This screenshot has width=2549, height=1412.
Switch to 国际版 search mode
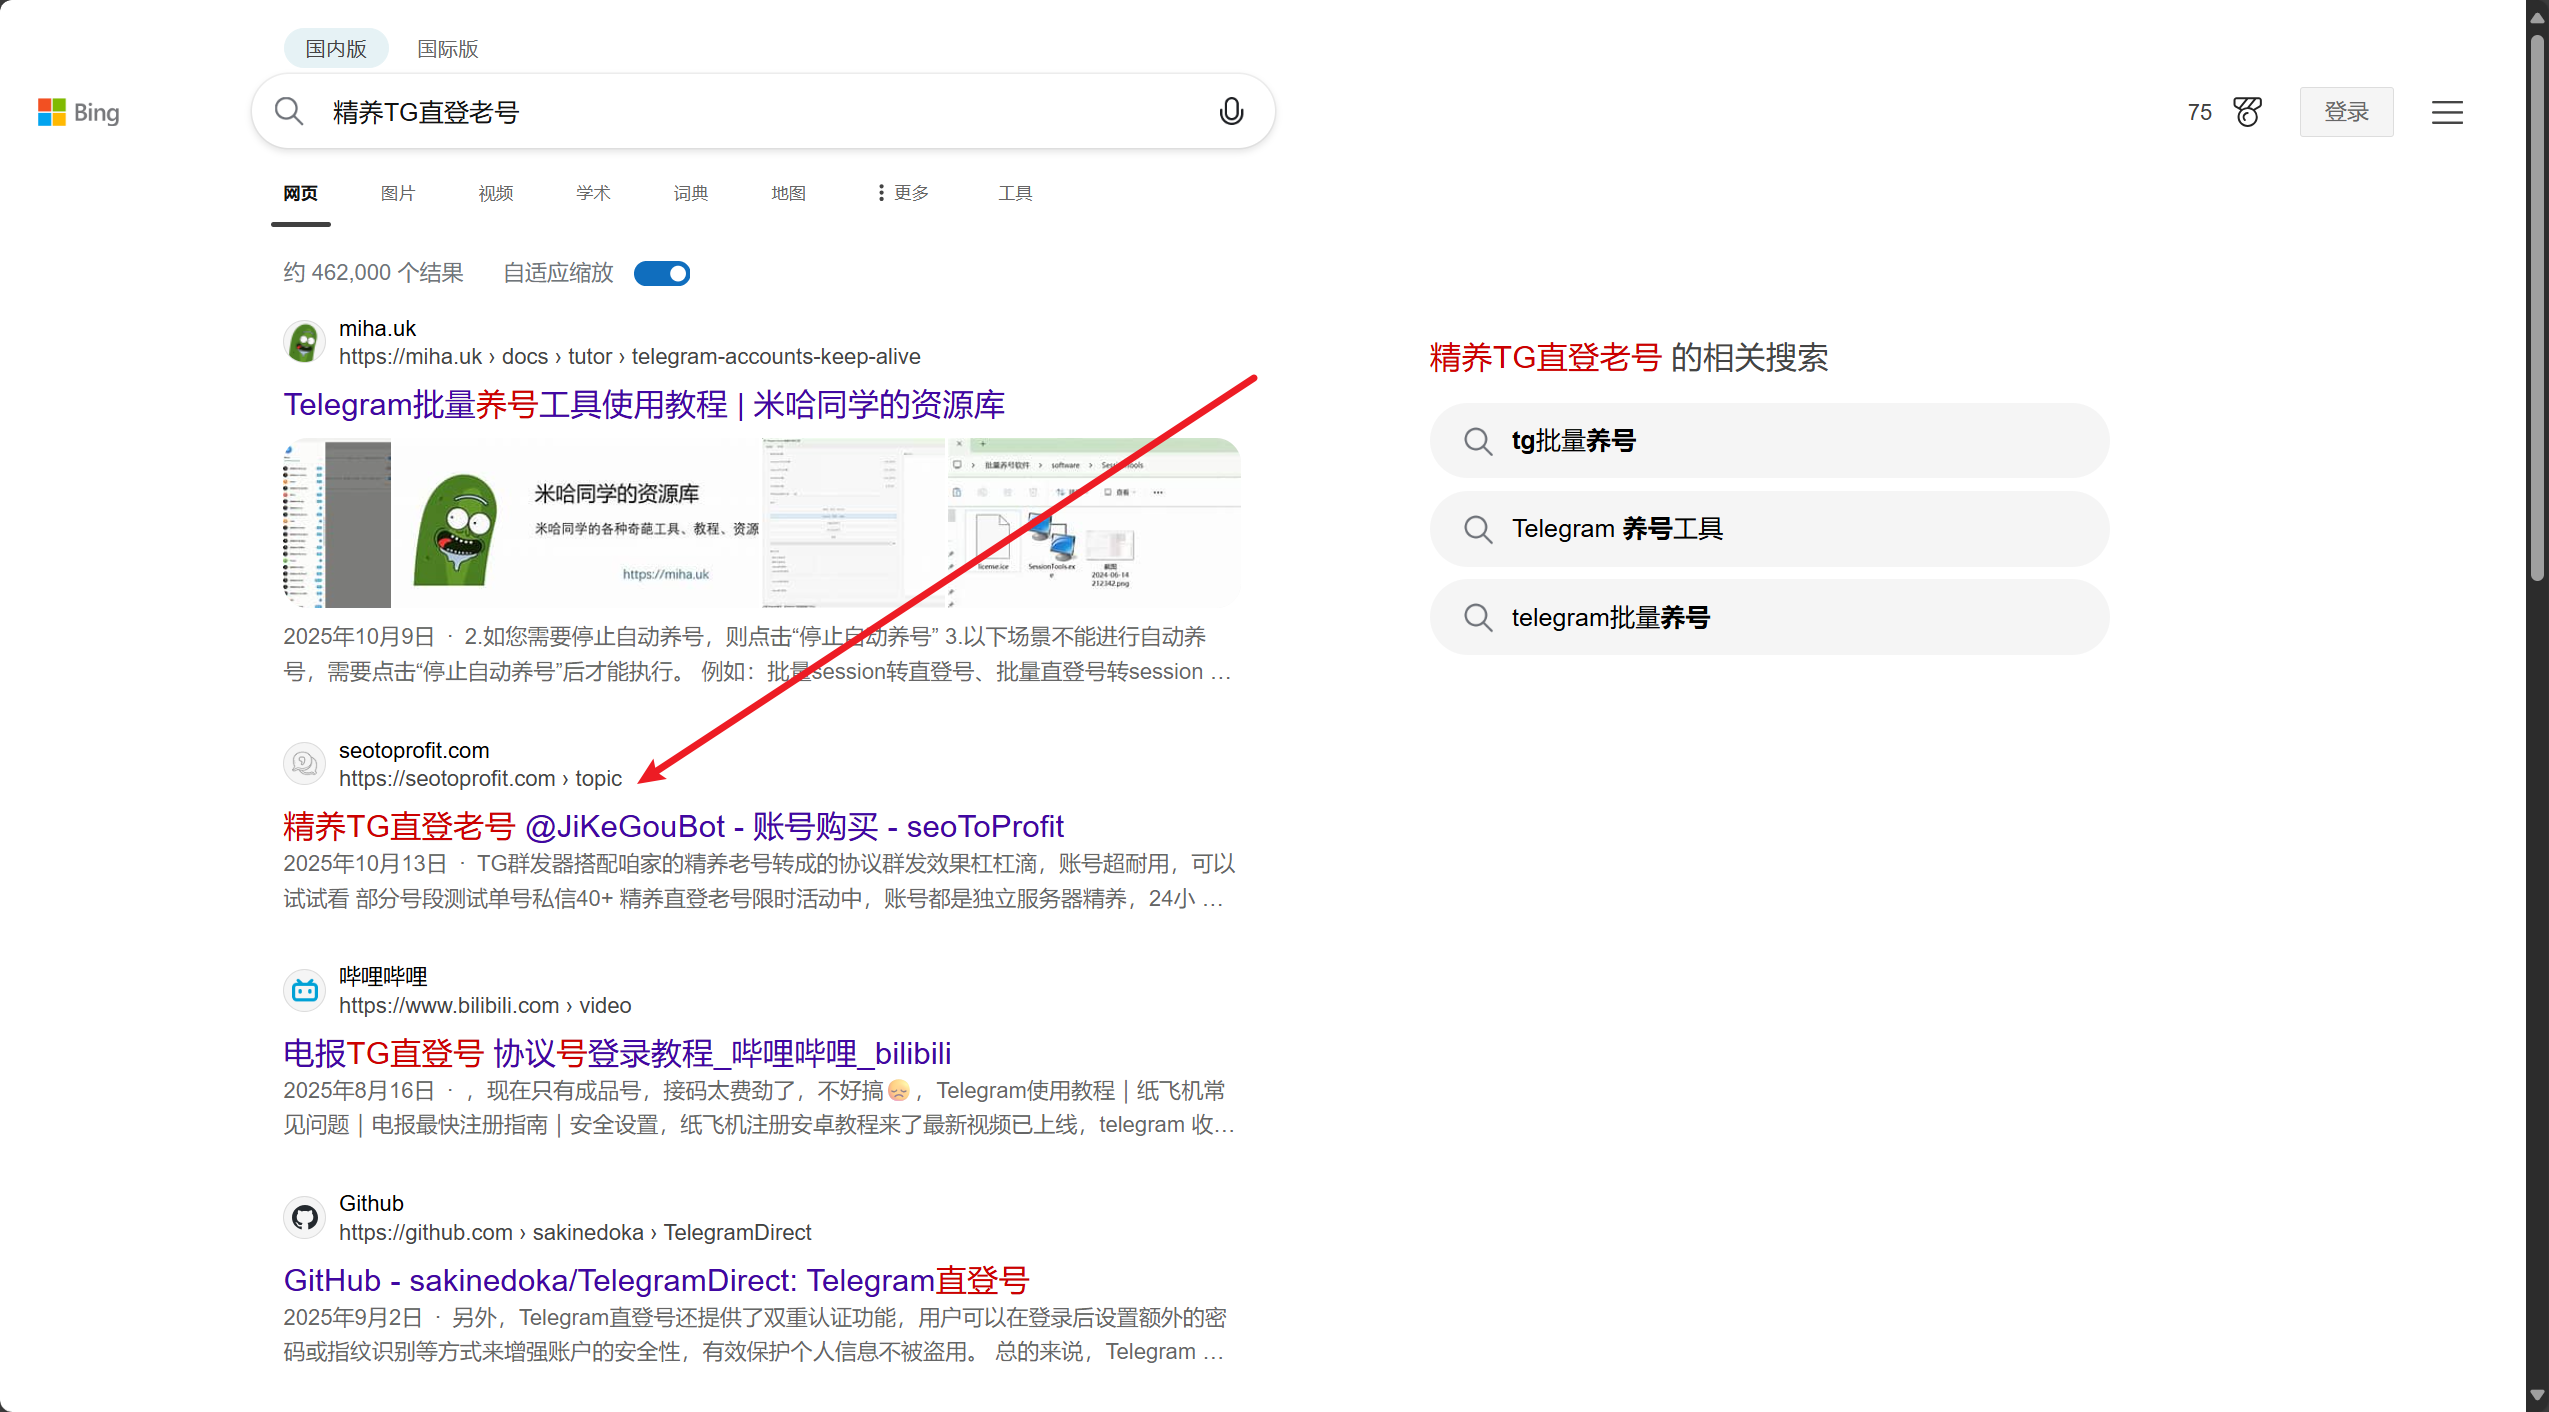tap(447, 49)
